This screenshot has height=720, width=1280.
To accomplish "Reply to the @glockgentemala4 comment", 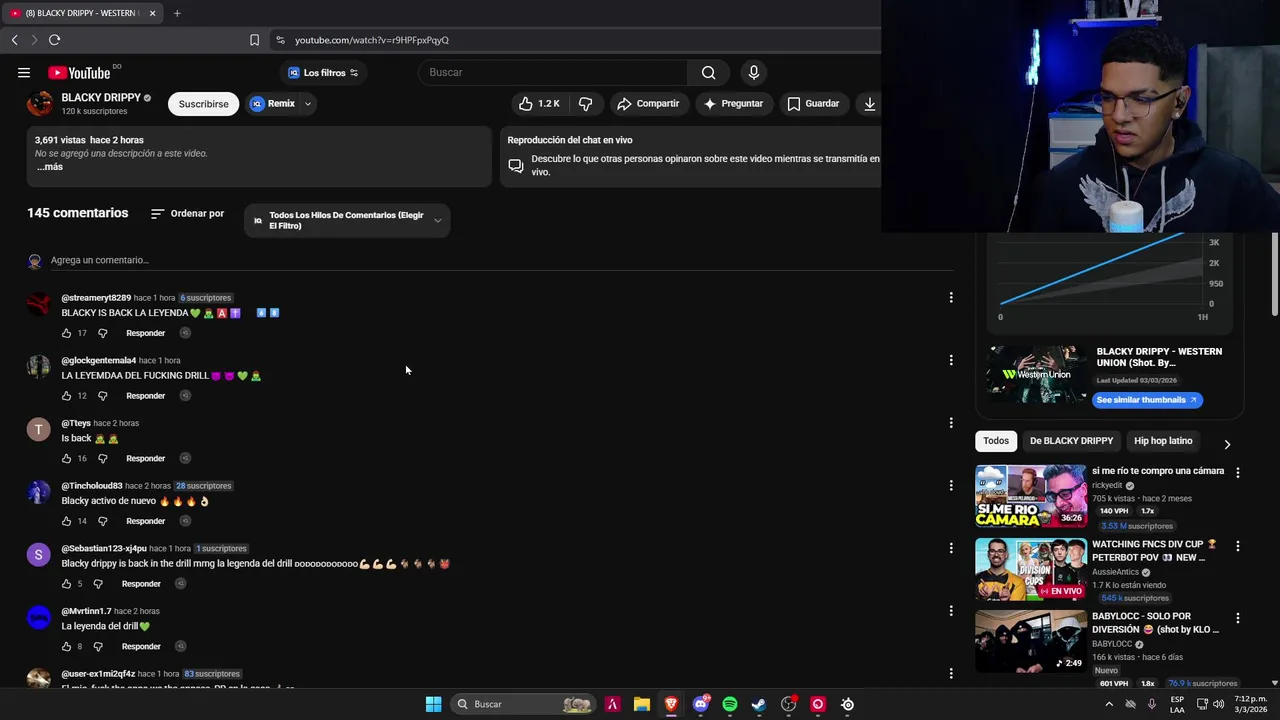I will coord(145,396).
